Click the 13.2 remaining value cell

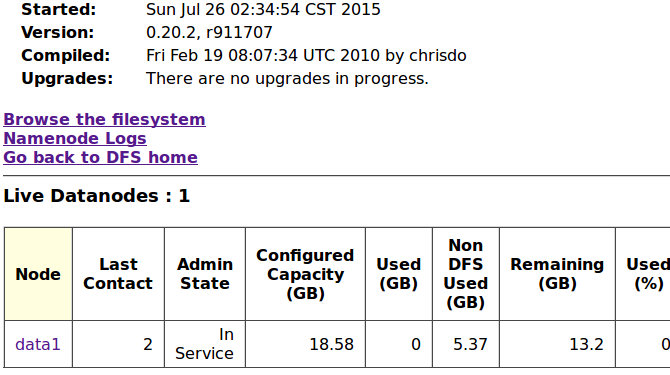pyautogui.click(x=557, y=344)
